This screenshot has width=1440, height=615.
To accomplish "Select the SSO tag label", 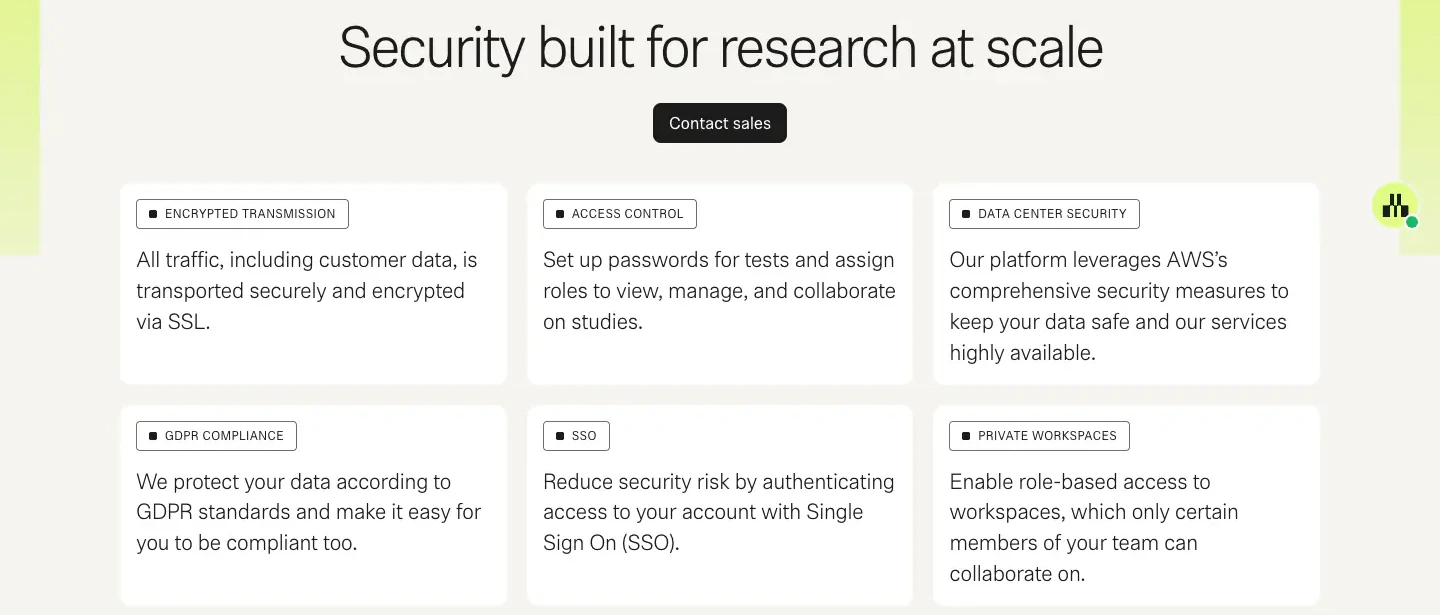I will click(x=576, y=436).
